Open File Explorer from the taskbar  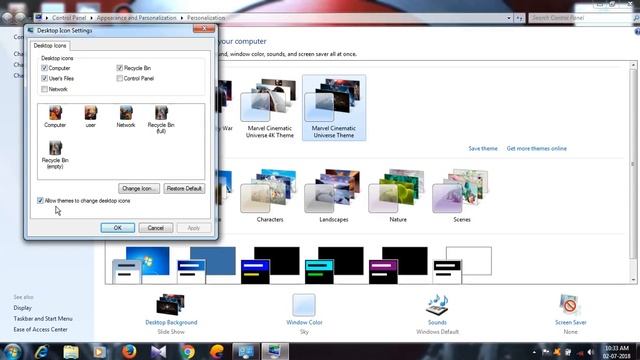pyautogui.click(x=71, y=351)
